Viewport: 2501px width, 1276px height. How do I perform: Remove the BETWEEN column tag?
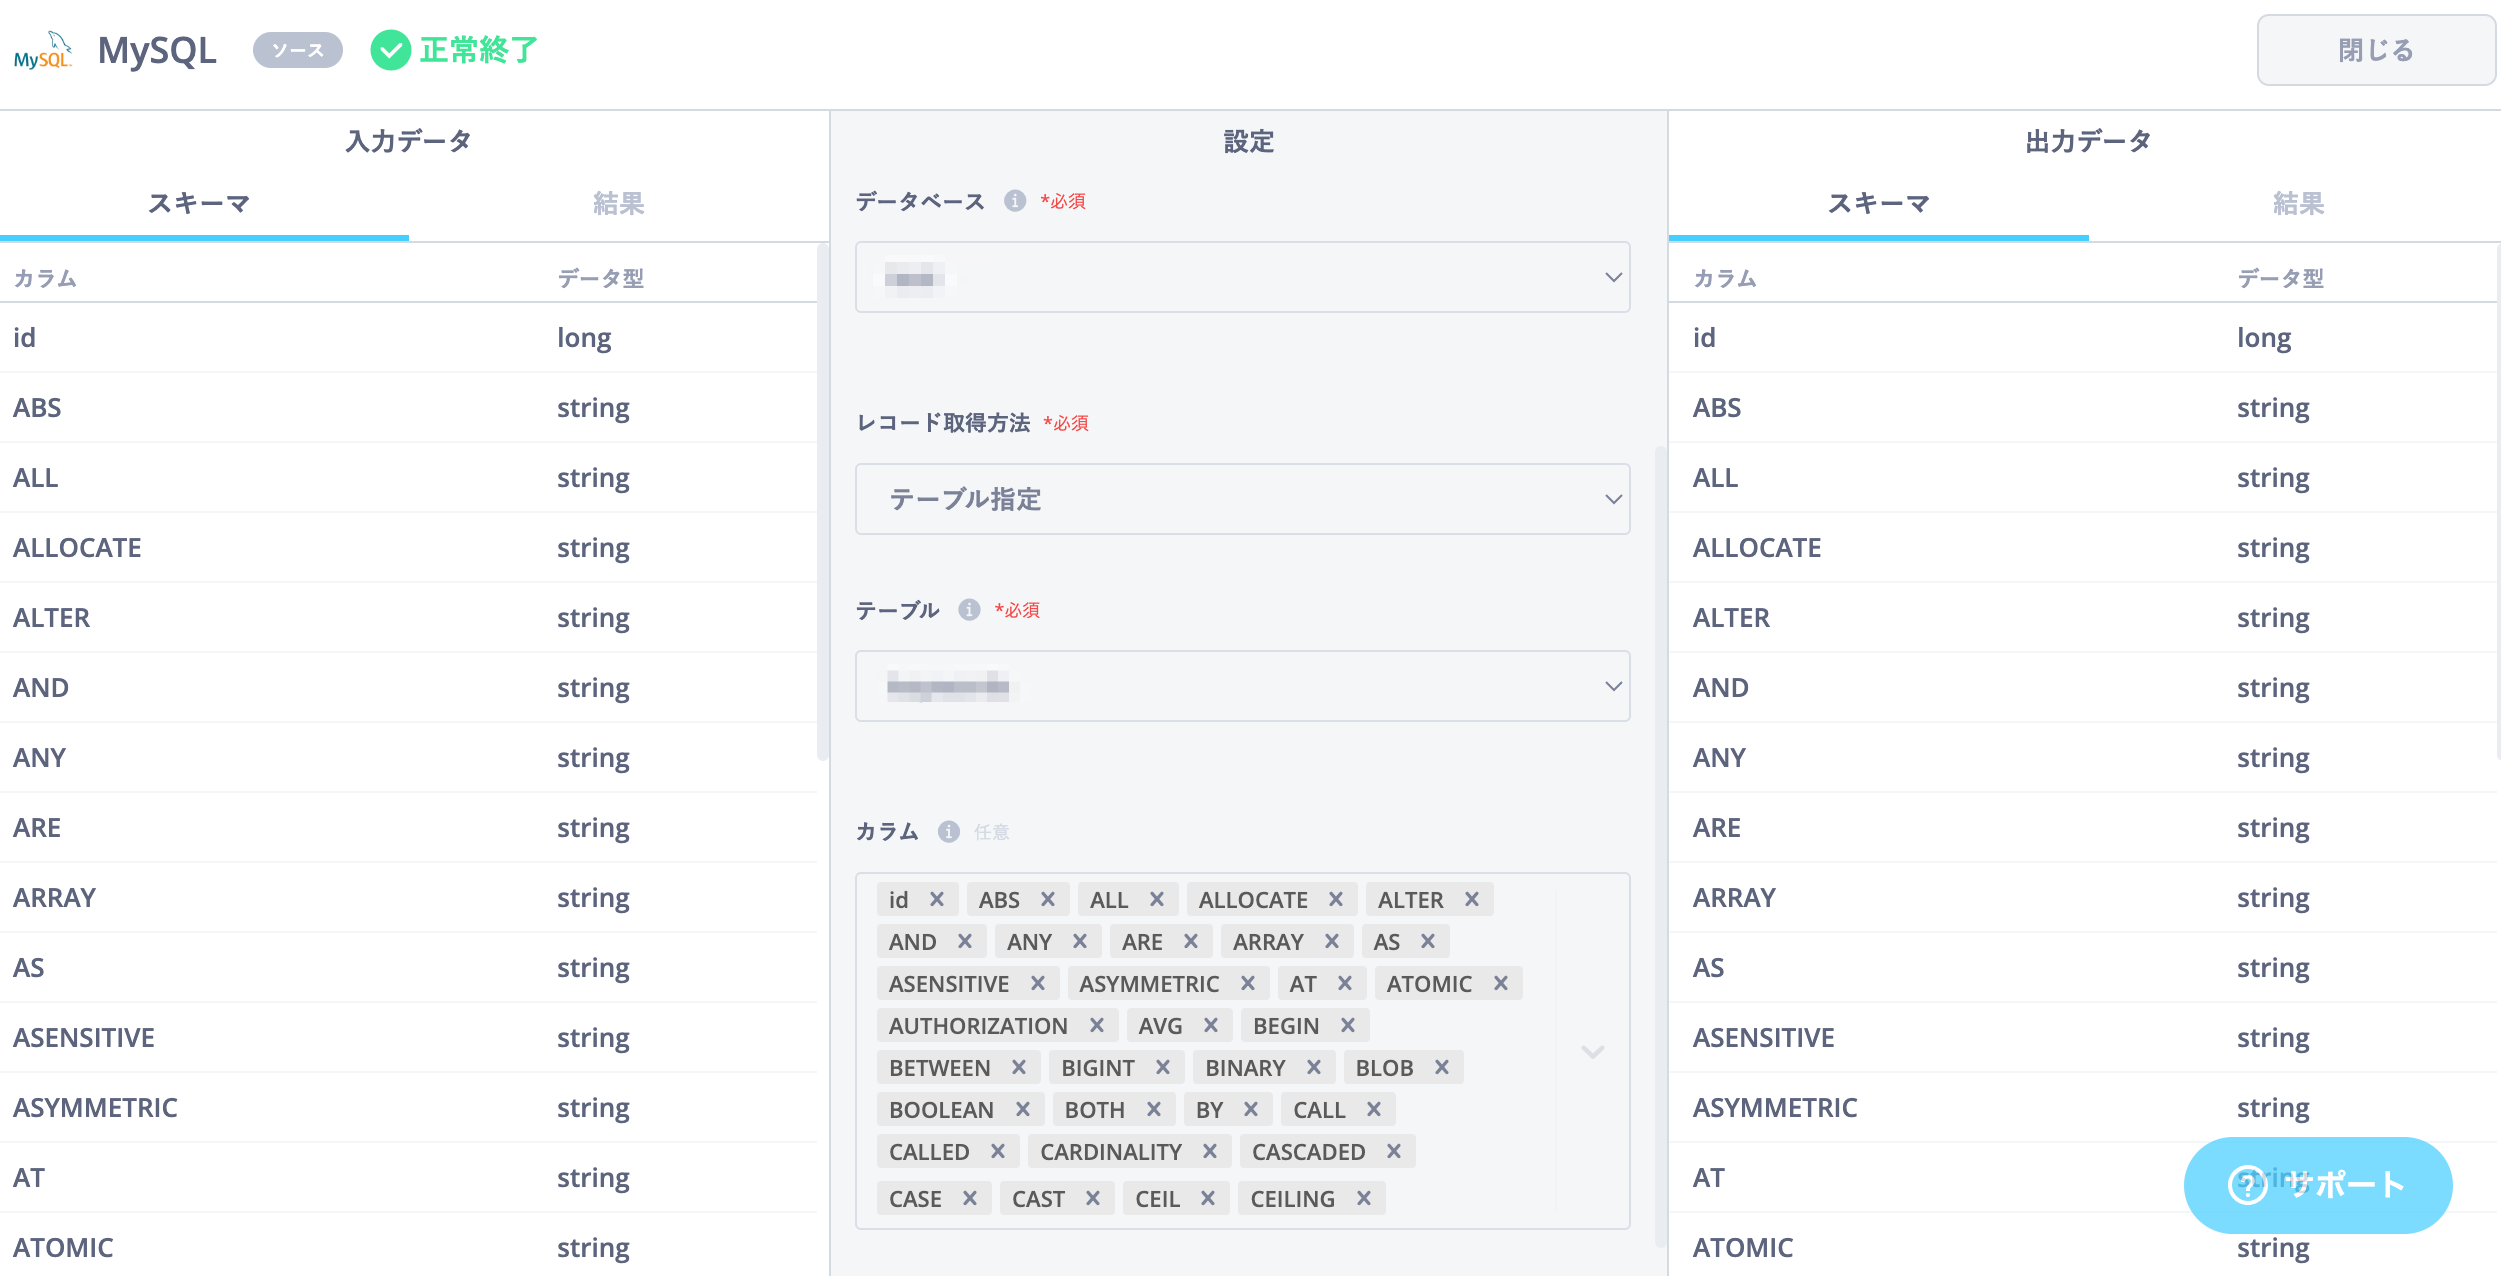pyautogui.click(x=1019, y=1067)
